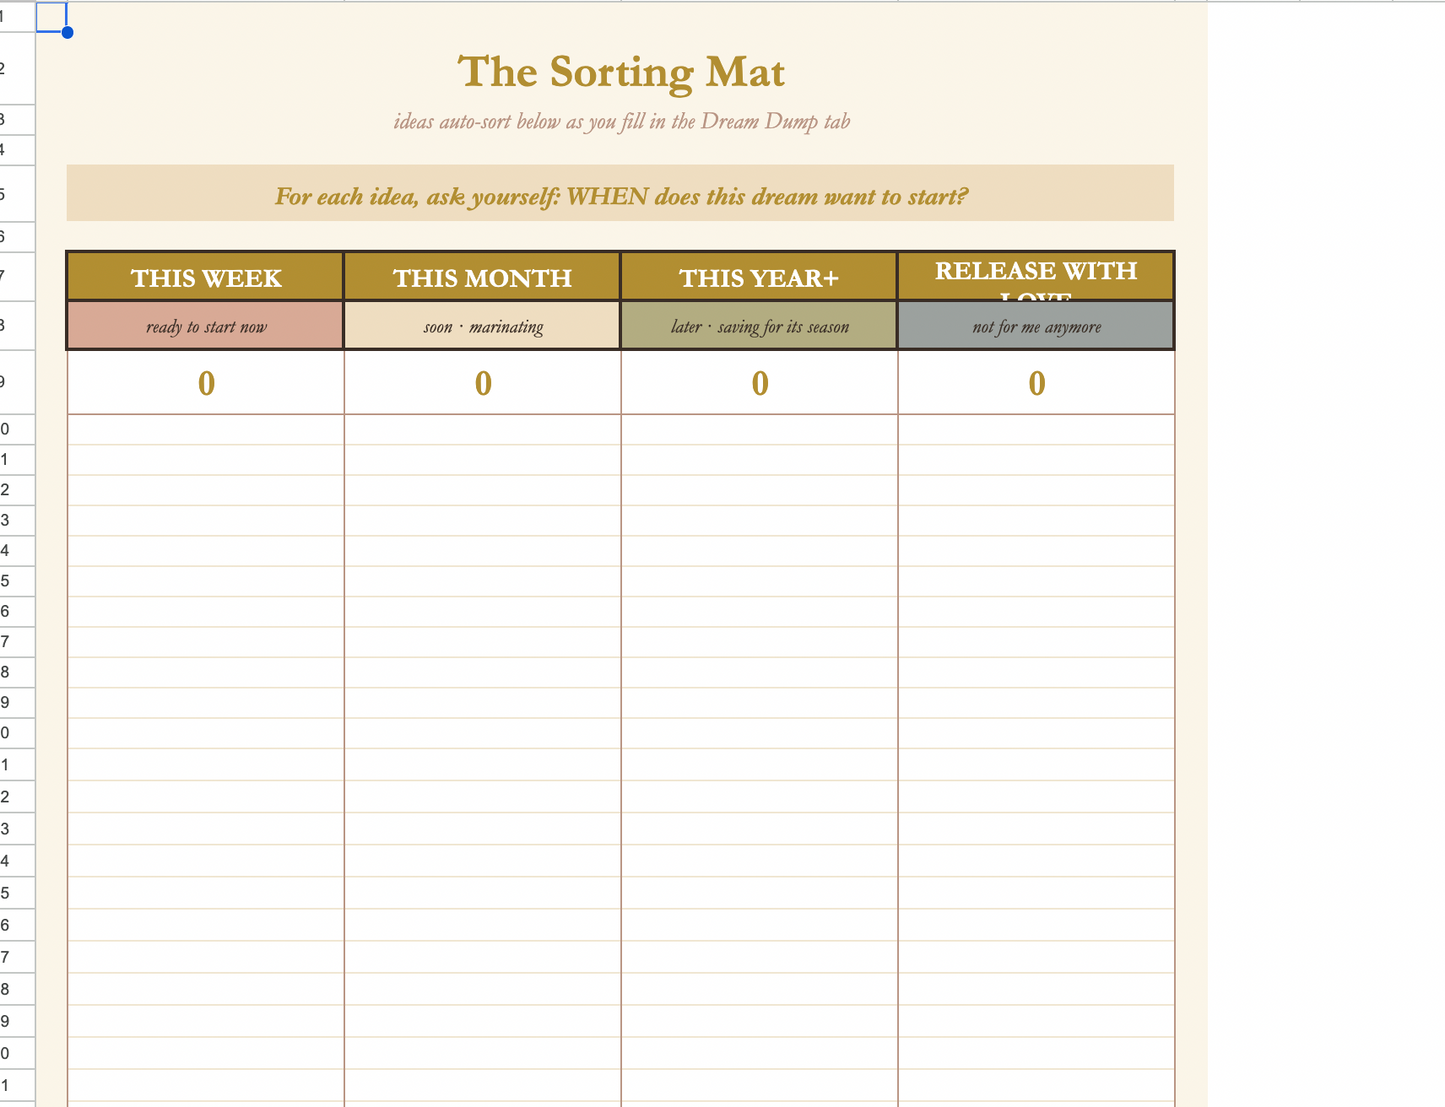1445x1107 pixels.
Task: Click the 'ready to start now' cell
Action: 206,326
